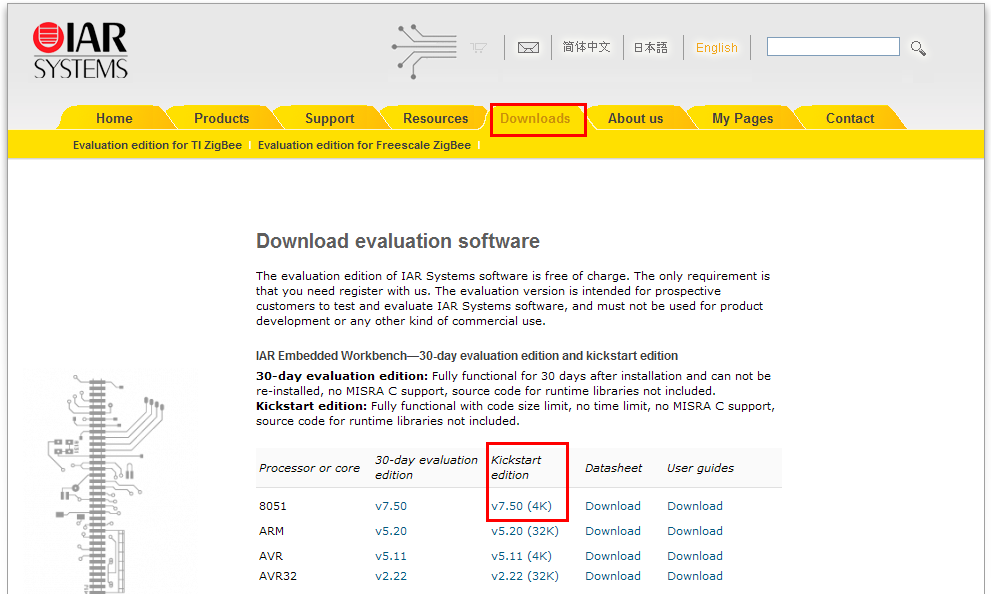Focus the site search input field
This screenshot has width=991, height=594.
point(833,47)
